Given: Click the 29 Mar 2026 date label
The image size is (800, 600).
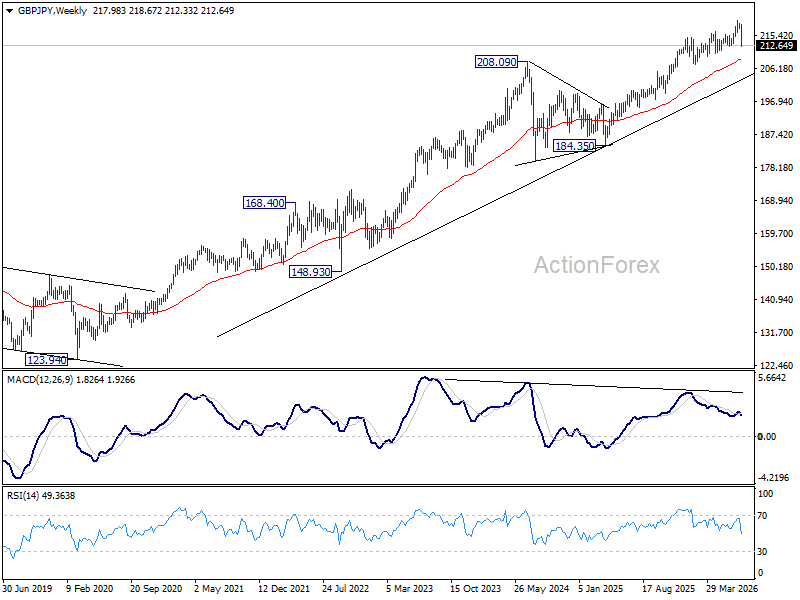Looking at the screenshot, I should 732,589.
